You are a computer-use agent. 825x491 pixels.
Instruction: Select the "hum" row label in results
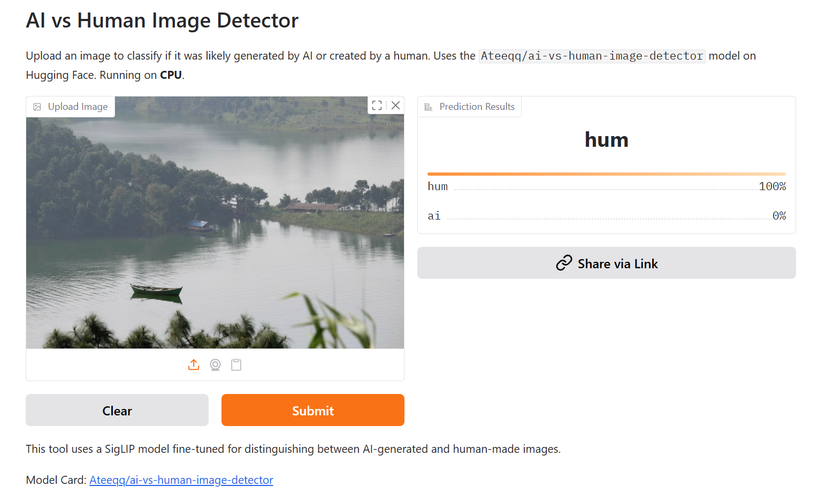coord(438,187)
